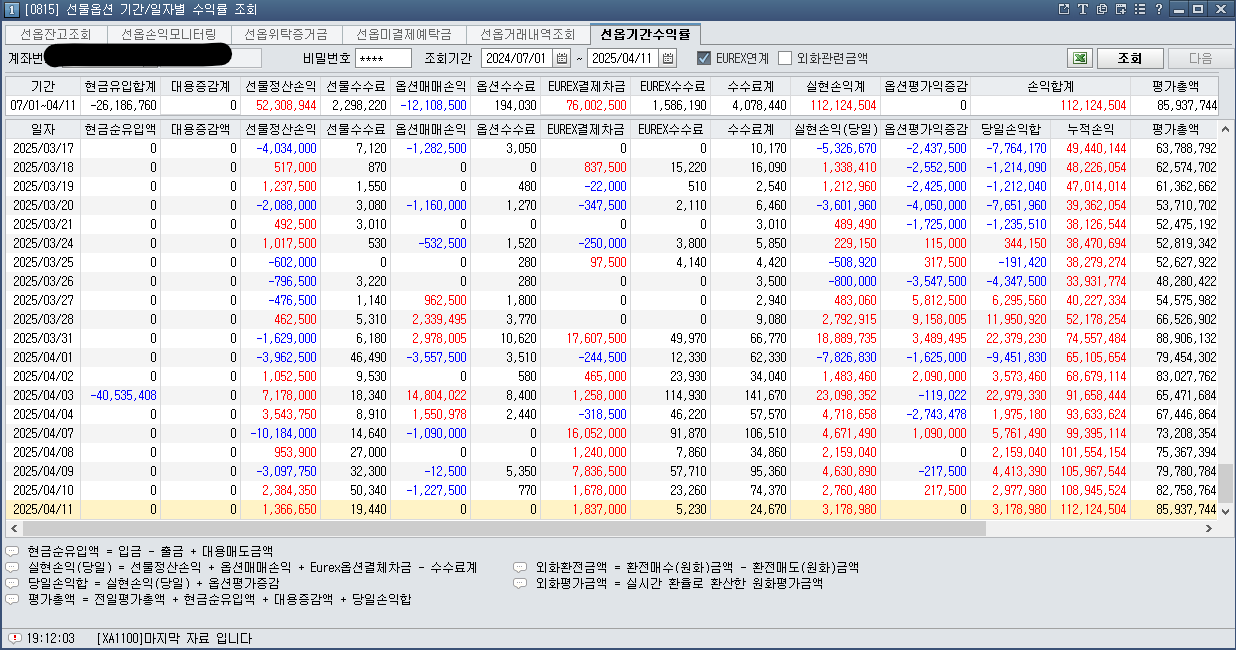Click the alert icon in the status bar

(13, 638)
